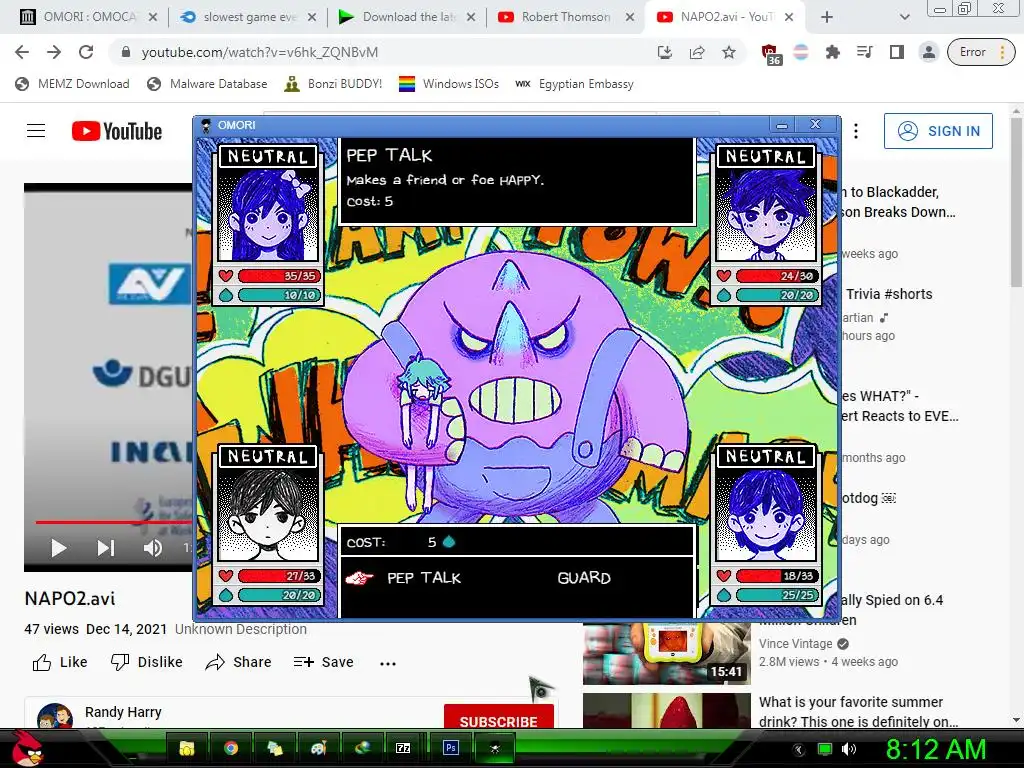Viewport: 1024px width, 768px height.
Task: Open Chrome on the taskbar
Action: (x=231, y=748)
